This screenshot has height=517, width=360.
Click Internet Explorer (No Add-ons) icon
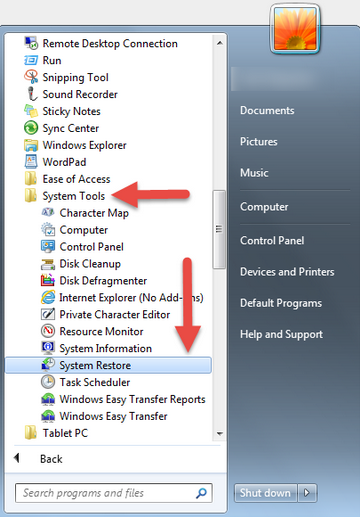click(48, 297)
